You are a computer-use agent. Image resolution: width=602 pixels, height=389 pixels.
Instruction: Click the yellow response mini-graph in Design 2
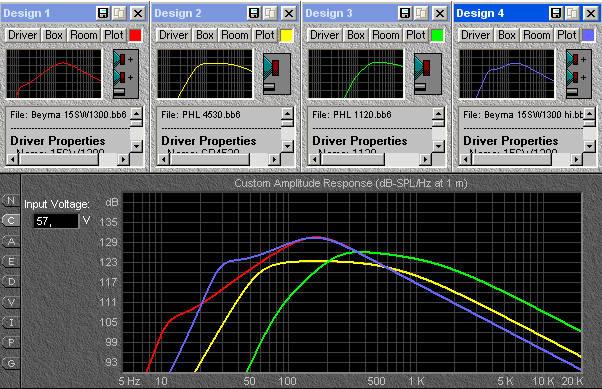[x=205, y=74]
